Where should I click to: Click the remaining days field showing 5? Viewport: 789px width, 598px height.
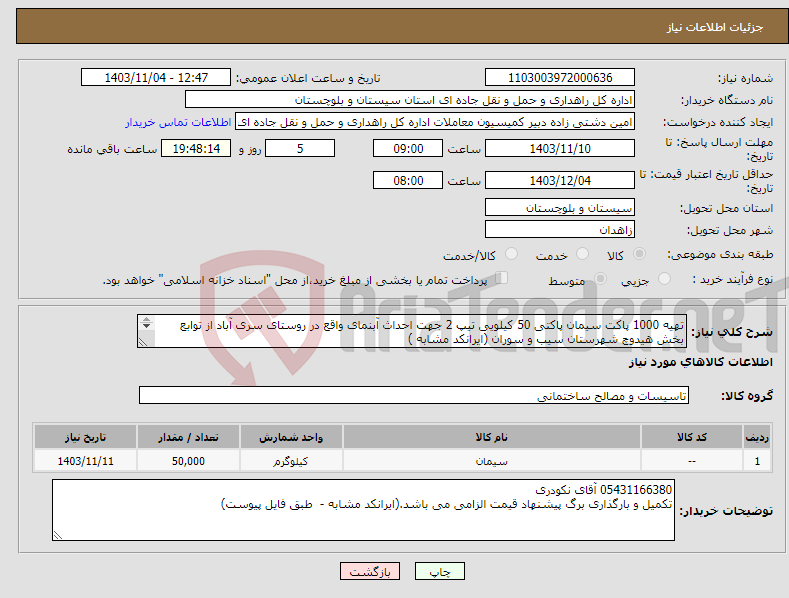point(300,148)
